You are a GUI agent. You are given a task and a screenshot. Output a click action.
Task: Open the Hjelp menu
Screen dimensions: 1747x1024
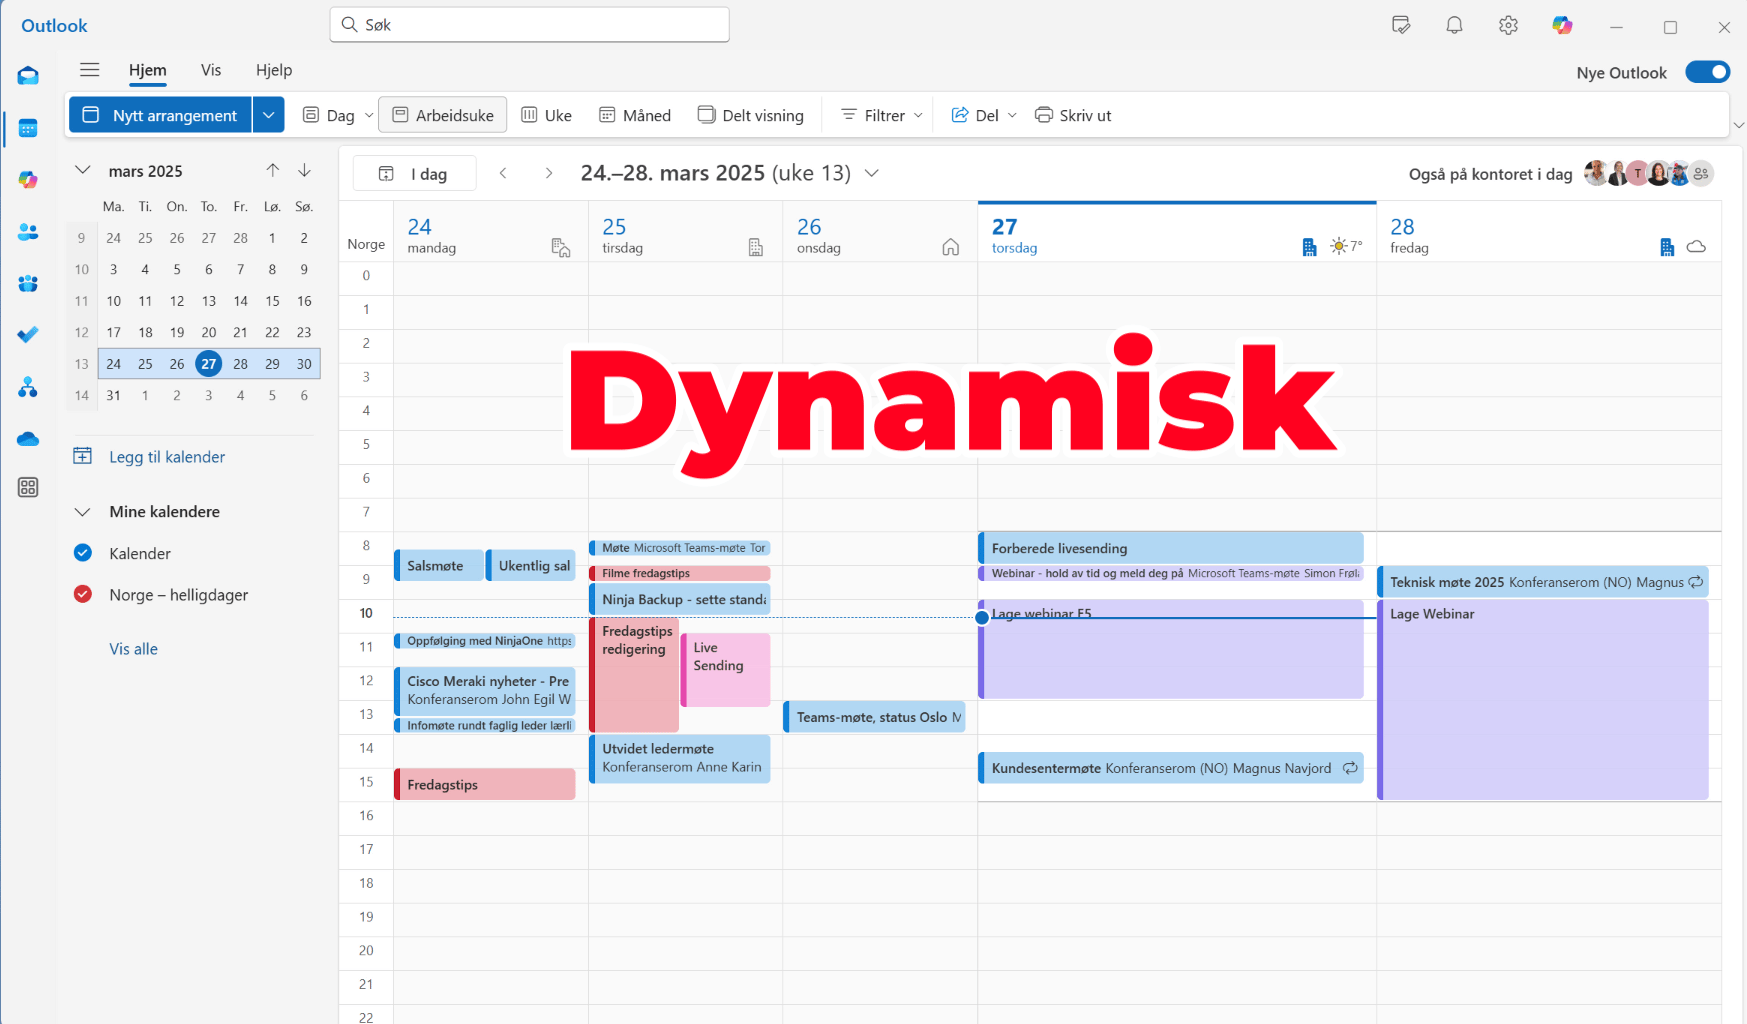(x=273, y=70)
